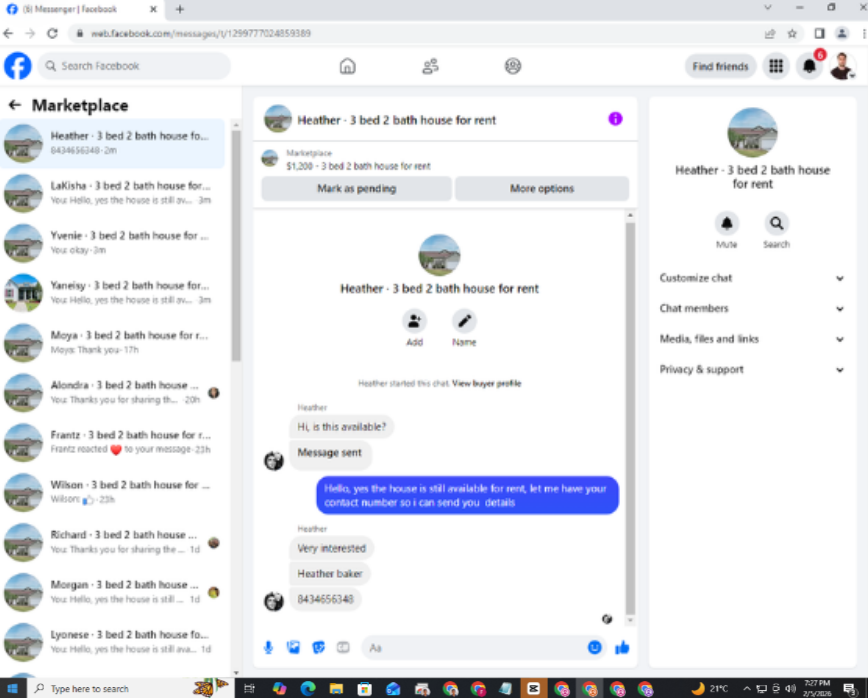This screenshot has width=868, height=698.
Task: Expand the Chat members section
Action: click(752, 308)
